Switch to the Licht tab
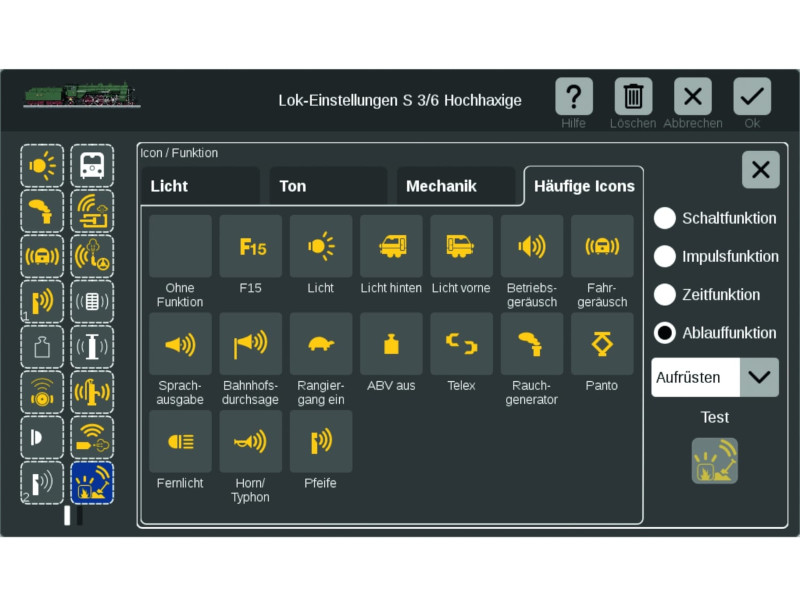Screen dimensions: 800x600 coord(200,186)
